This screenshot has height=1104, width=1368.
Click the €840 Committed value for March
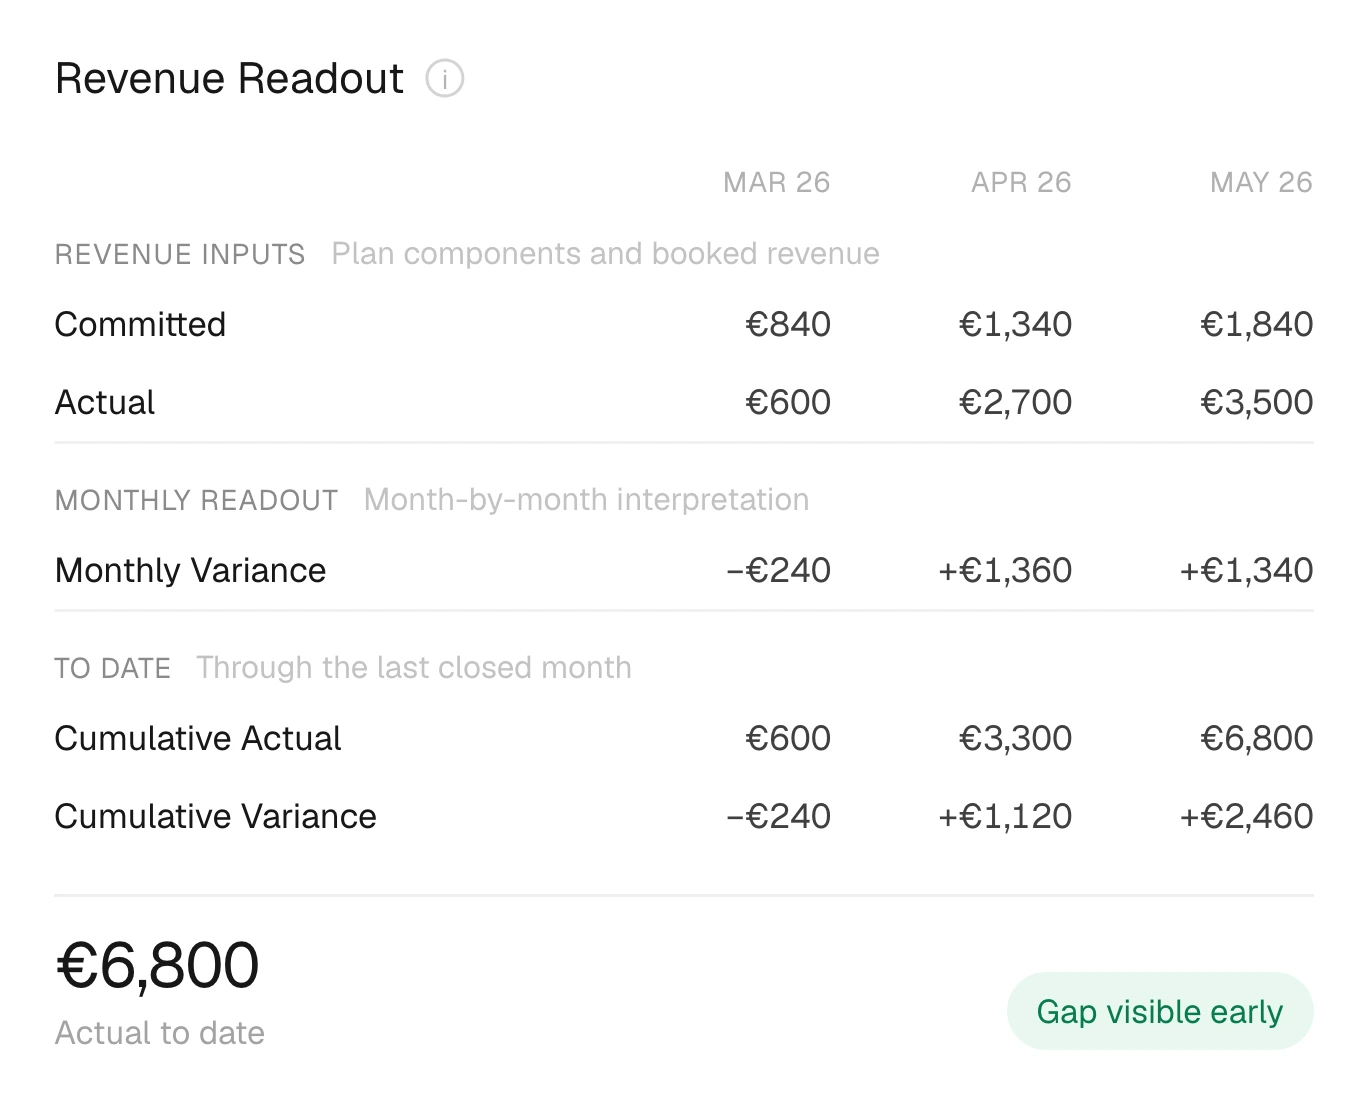tap(788, 324)
